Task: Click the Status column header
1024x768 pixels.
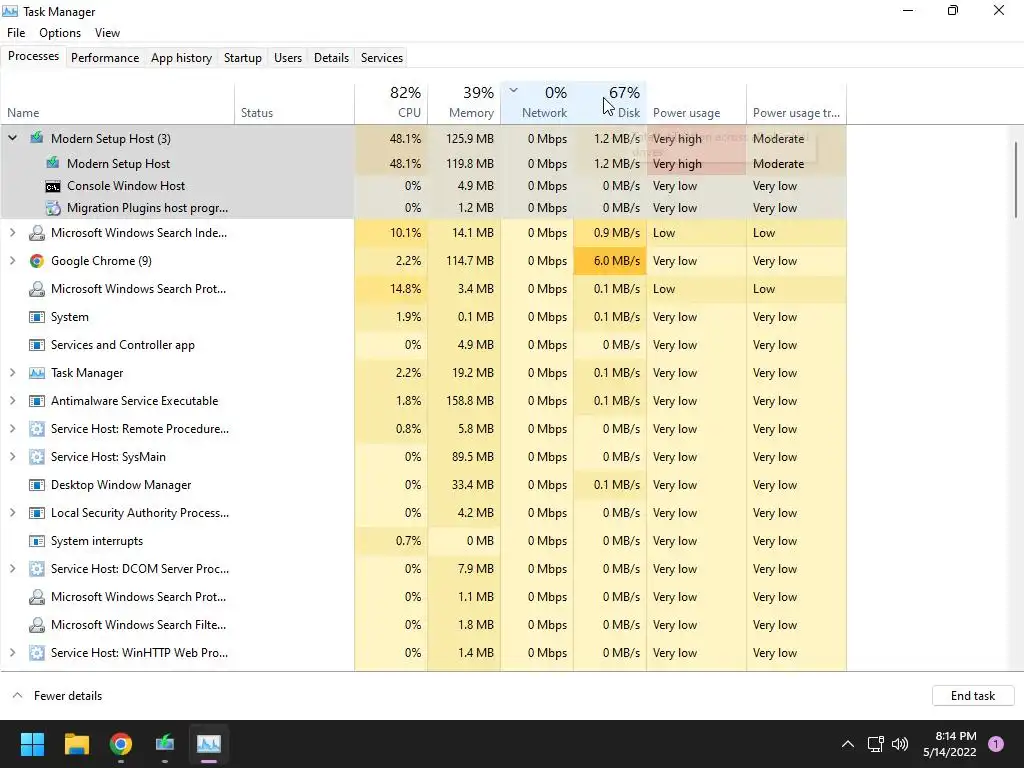Action: 295,103
